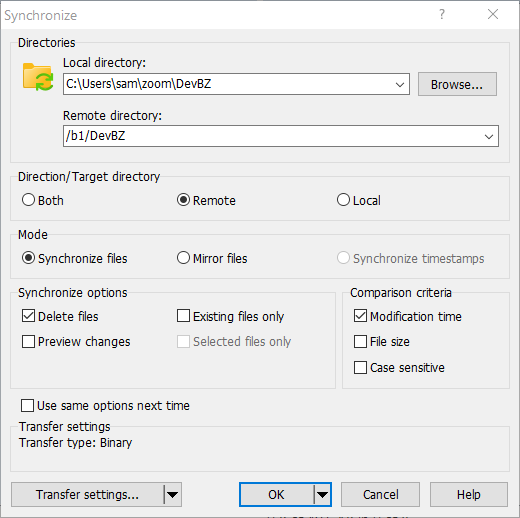This screenshot has height=518, width=520.
Task: Open the Transfer settings dropdown arrow
Action: [x=172, y=494]
